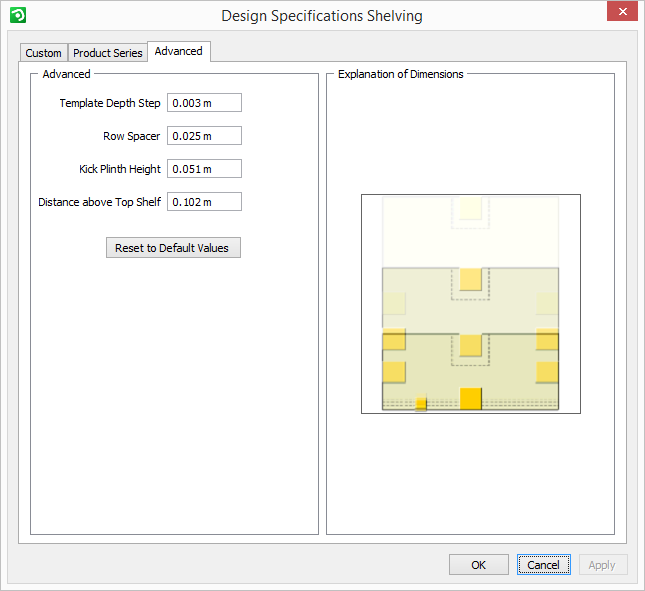Click the Kick Plinth Height field
Image resolution: width=645 pixels, height=591 pixels.
[204, 169]
